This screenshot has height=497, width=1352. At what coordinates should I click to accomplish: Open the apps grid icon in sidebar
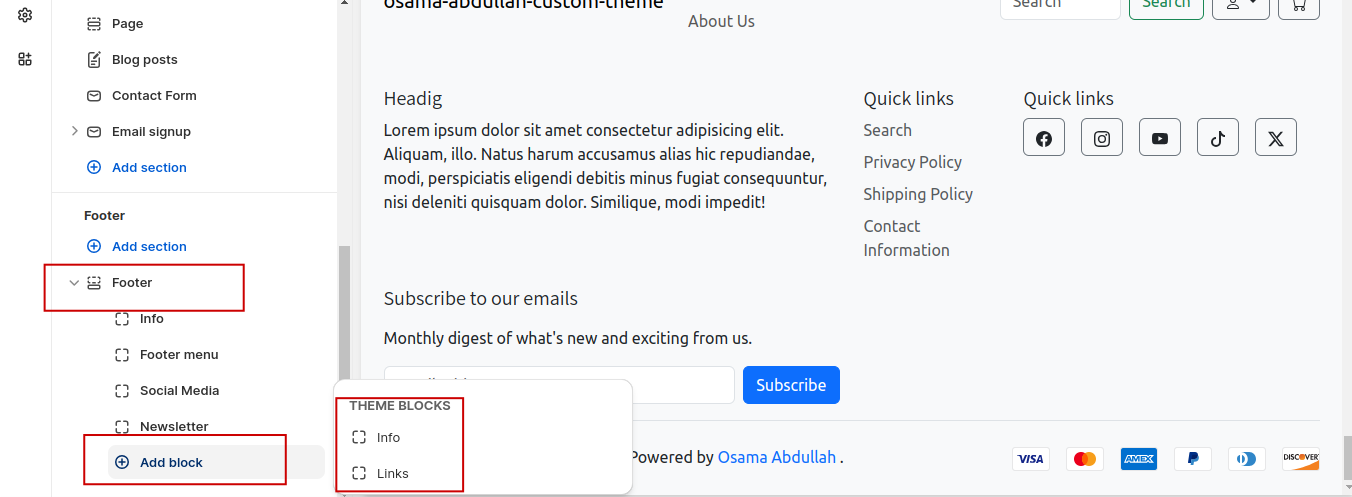pos(25,59)
